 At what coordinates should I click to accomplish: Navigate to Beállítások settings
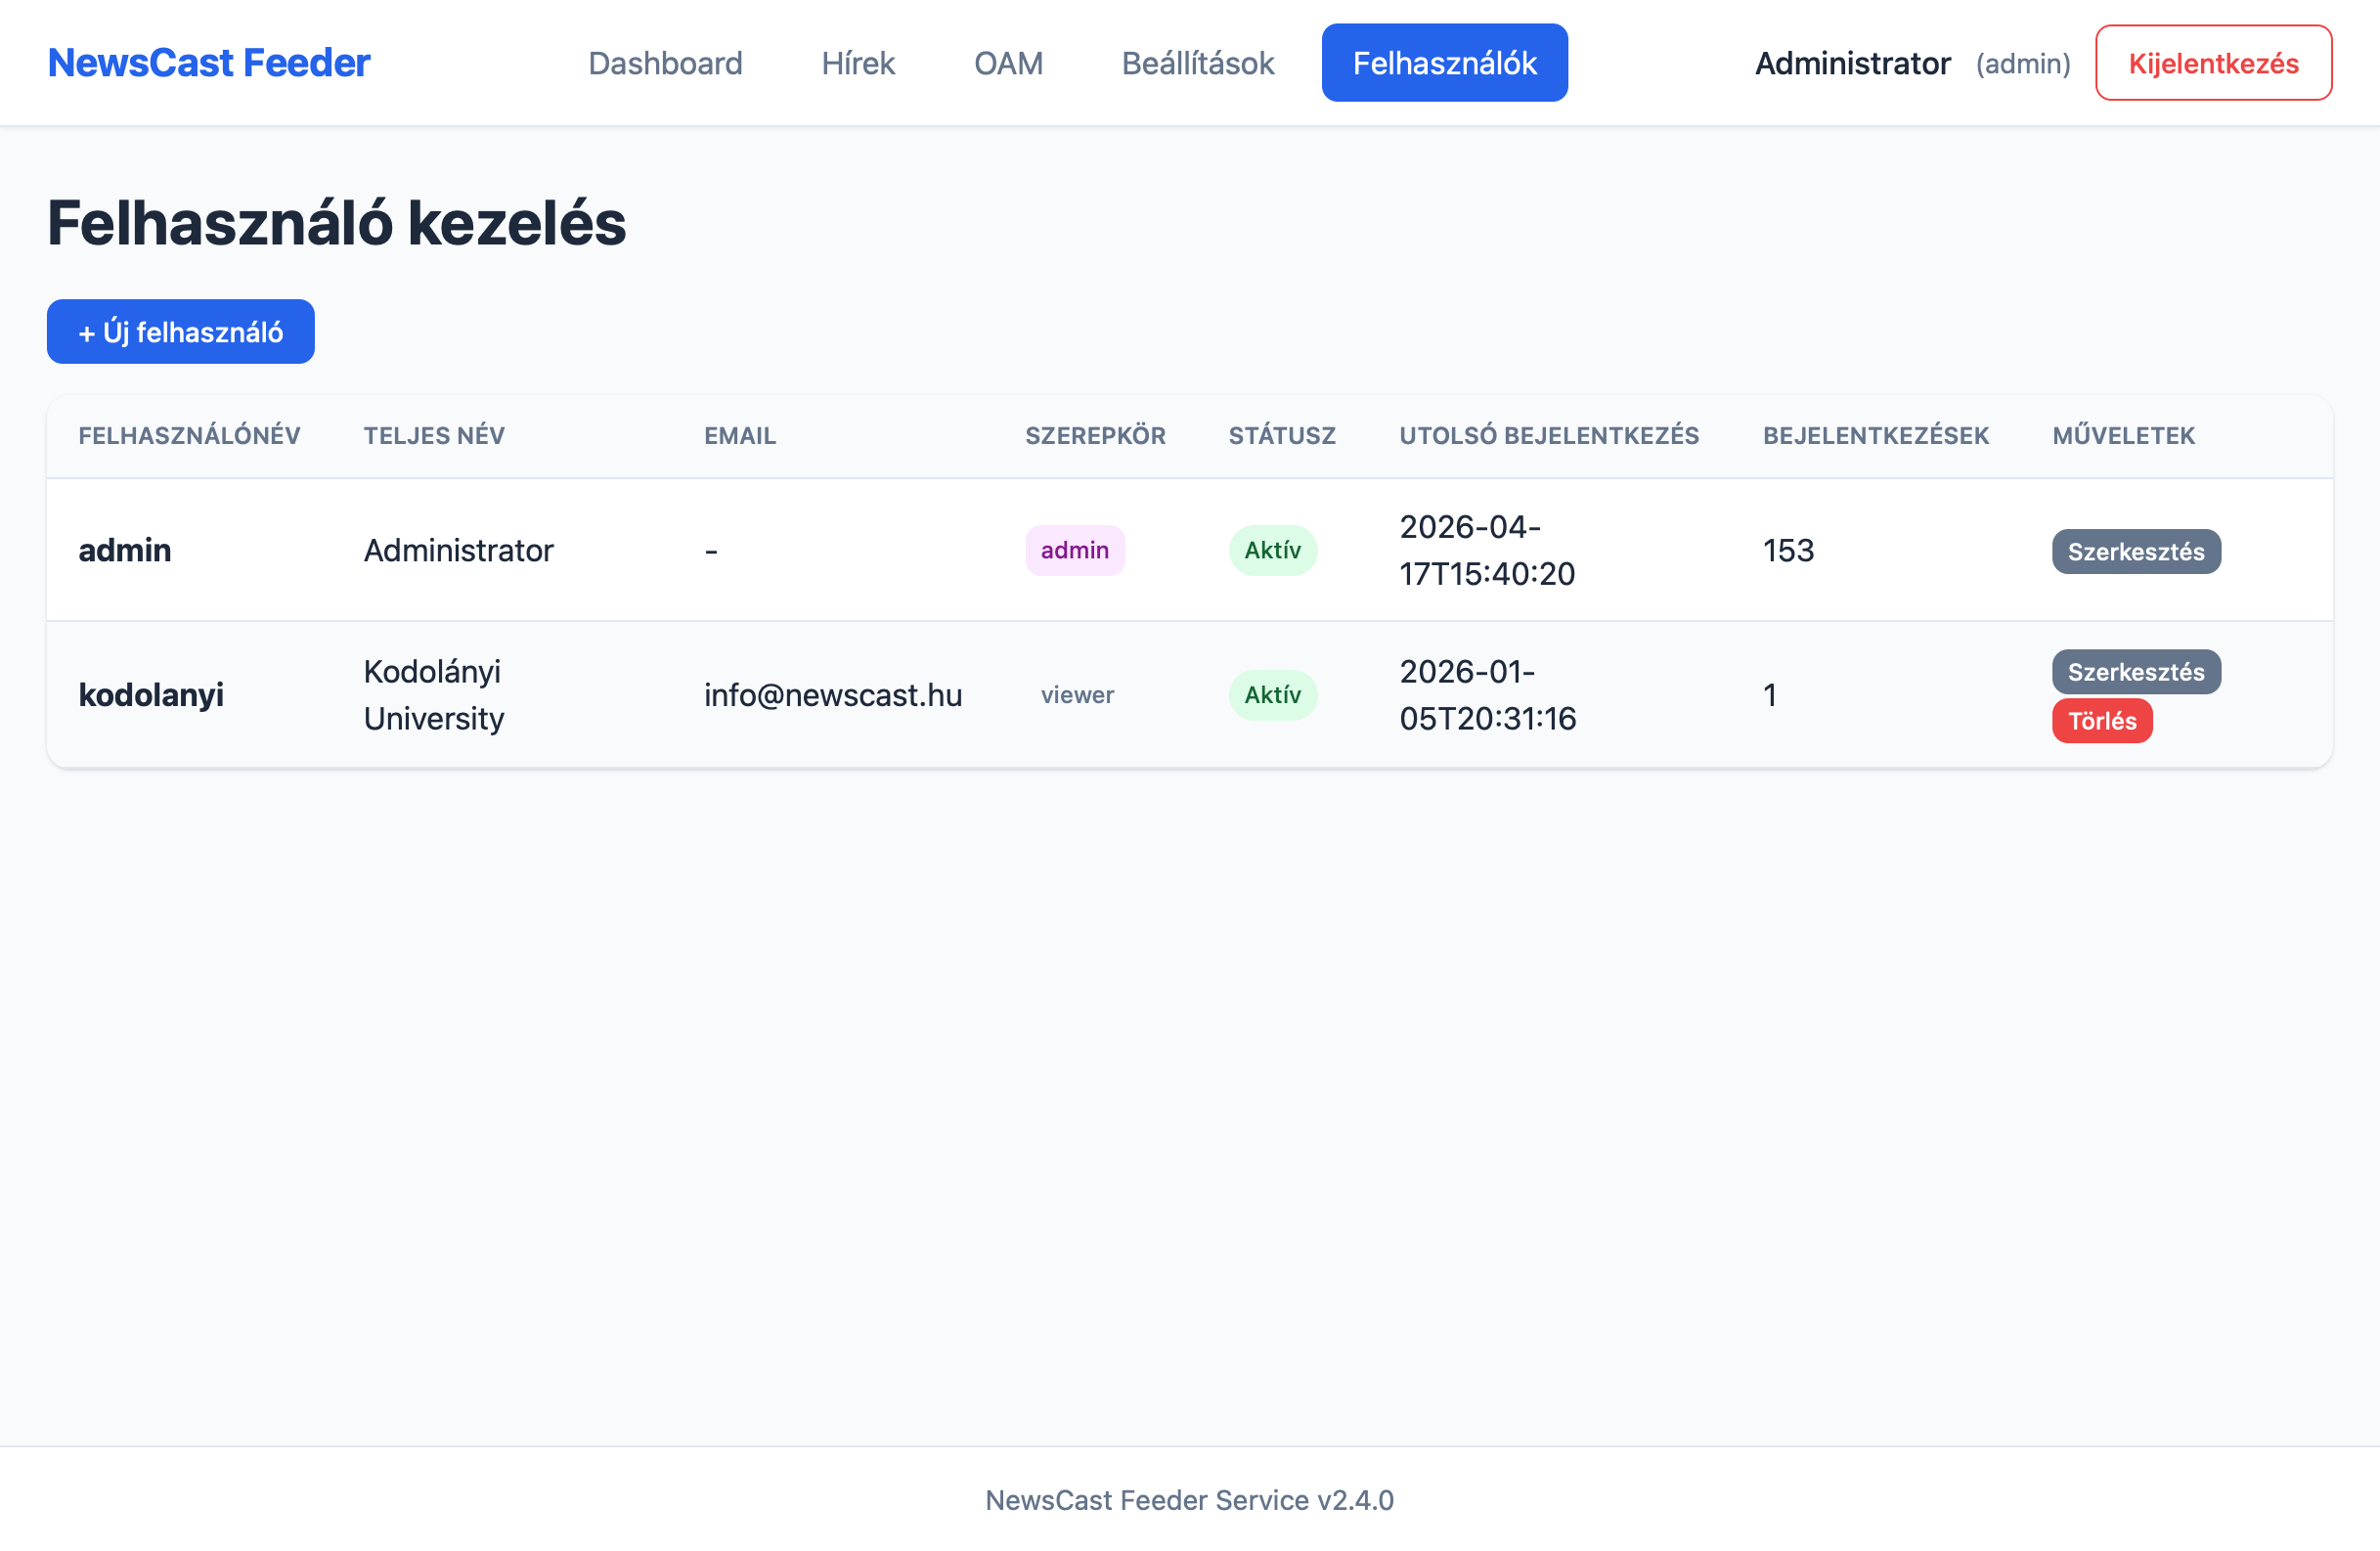[1197, 63]
